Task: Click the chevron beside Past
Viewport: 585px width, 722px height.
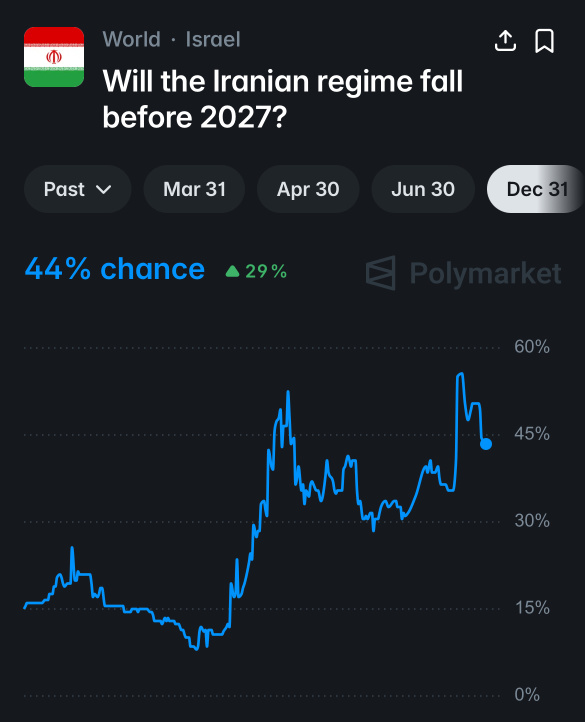Action: pos(104,189)
